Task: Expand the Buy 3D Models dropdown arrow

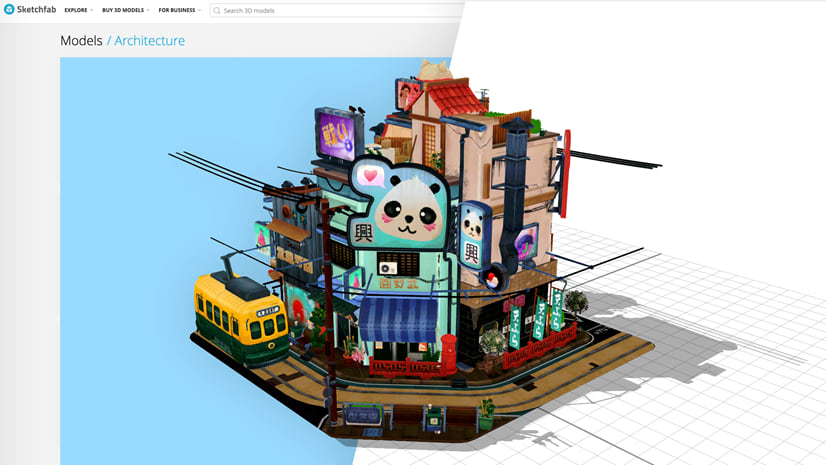Action: 148,10
